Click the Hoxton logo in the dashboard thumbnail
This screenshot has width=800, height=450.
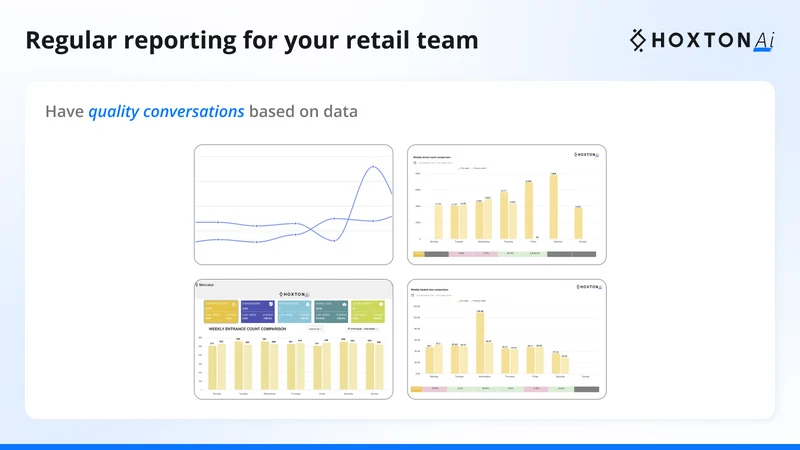pos(294,294)
